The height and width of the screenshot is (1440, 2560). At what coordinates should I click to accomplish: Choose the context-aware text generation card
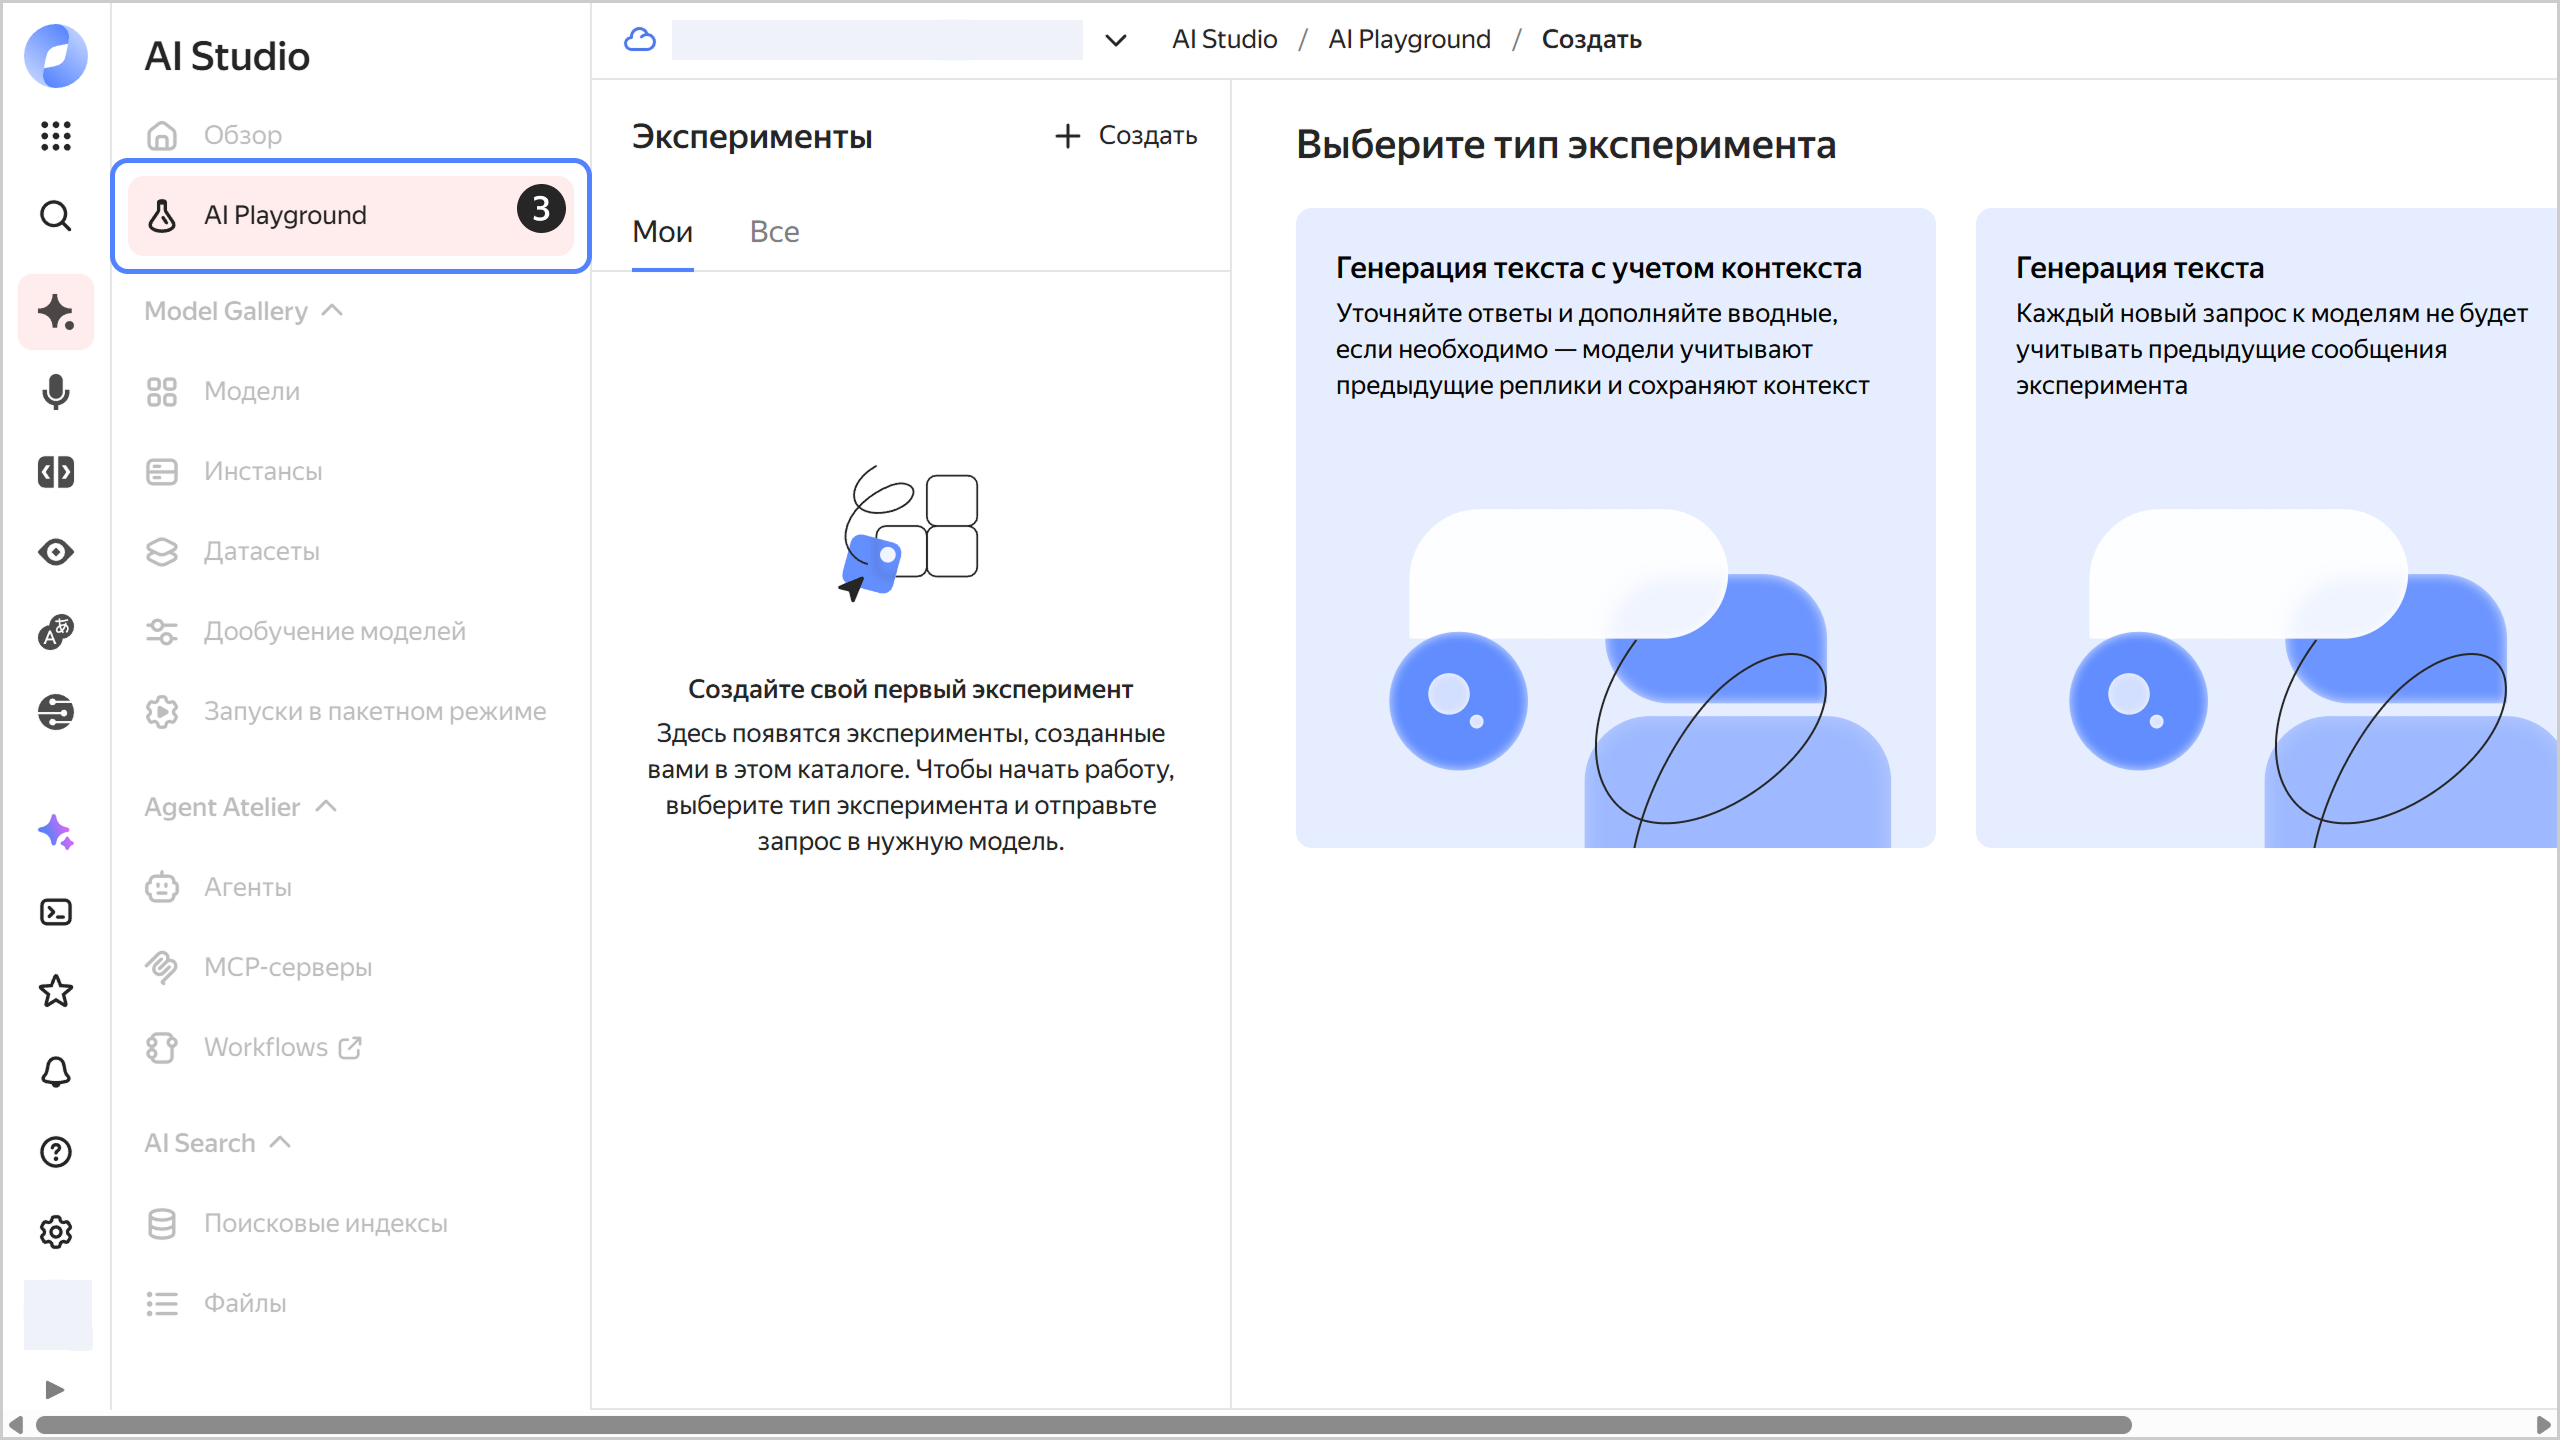point(1615,527)
